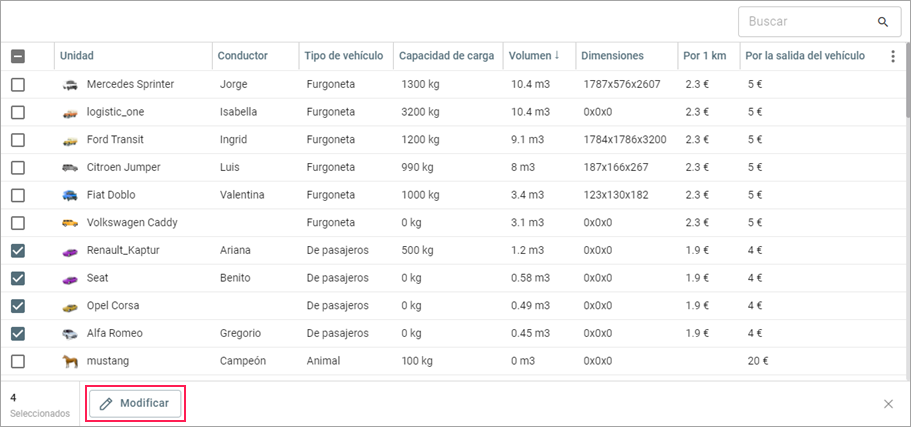Check the Ford Transit row checkbox
The width and height of the screenshot is (911, 427).
pyautogui.click(x=18, y=140)
